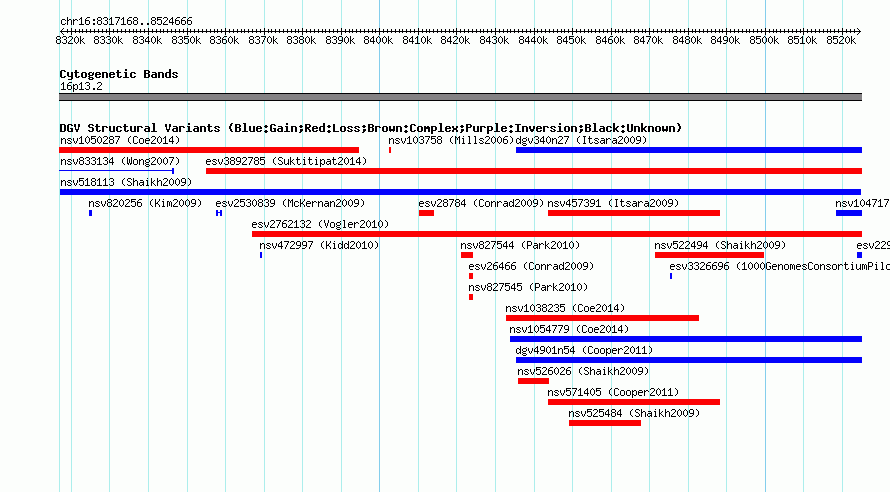
Task: Select the dgv4901n54 (Cooper2011) blue bar
Action: tap(689, 360)
